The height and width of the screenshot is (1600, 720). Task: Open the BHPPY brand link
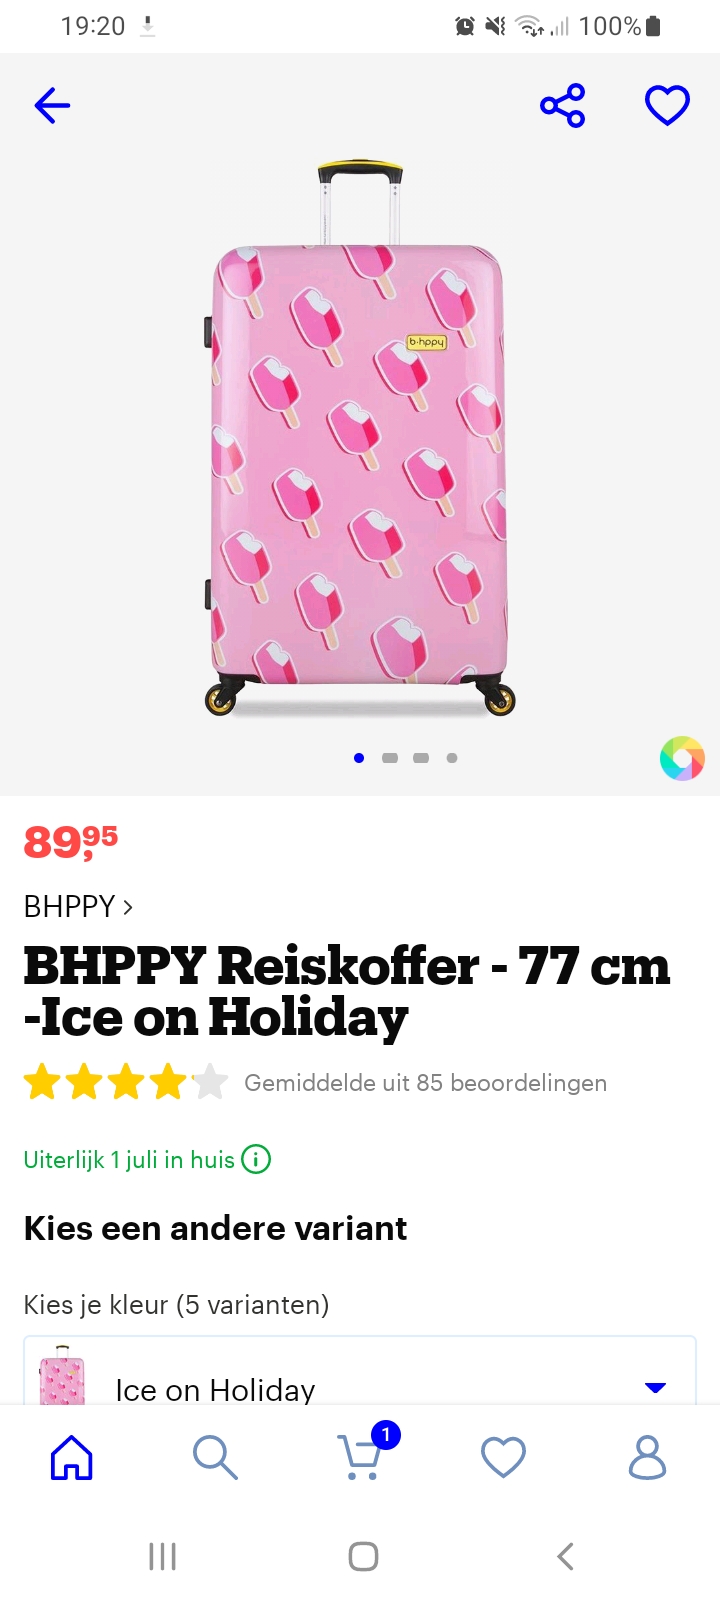pos(78,906)
